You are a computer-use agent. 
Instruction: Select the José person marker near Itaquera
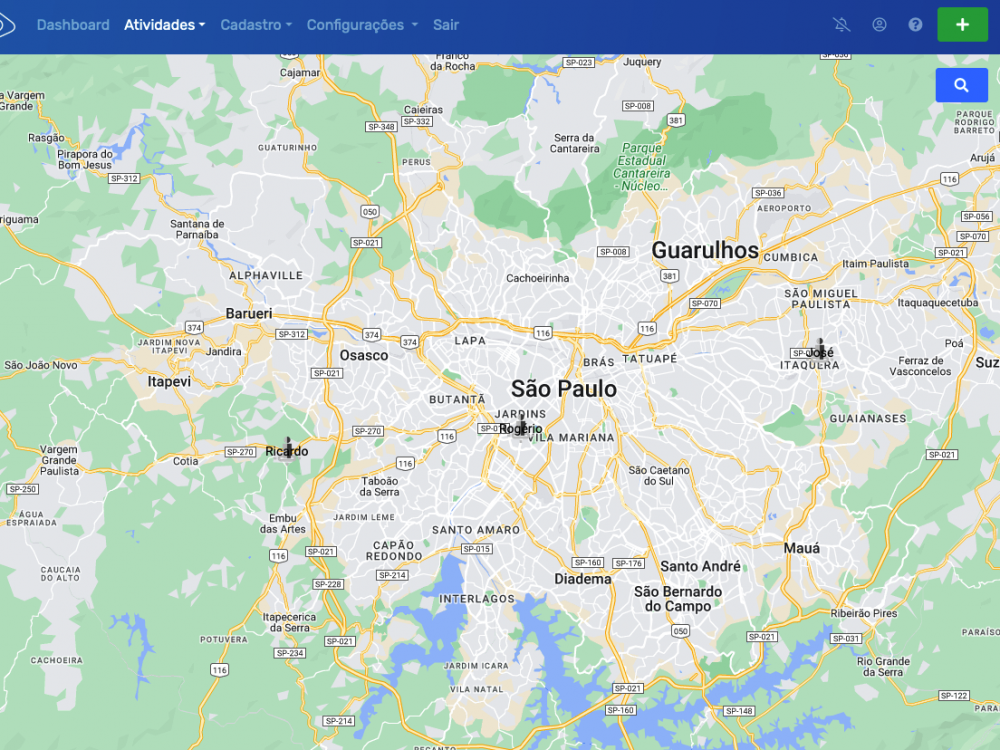tap(820, 351)
